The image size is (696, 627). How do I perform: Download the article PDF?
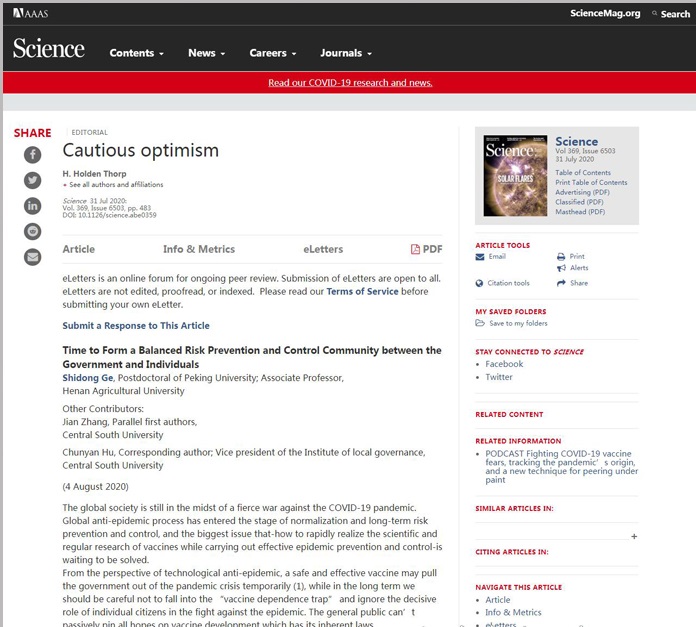coord(426,249)
